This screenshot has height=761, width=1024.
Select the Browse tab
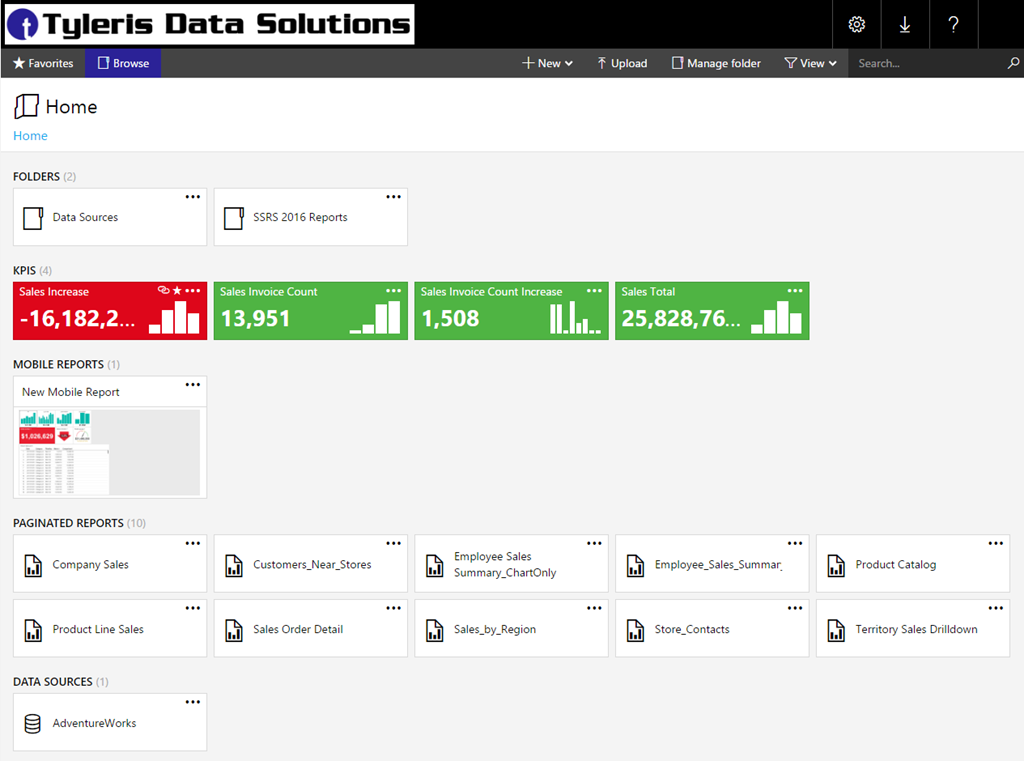pyautogui.click(x=123, y=63)
